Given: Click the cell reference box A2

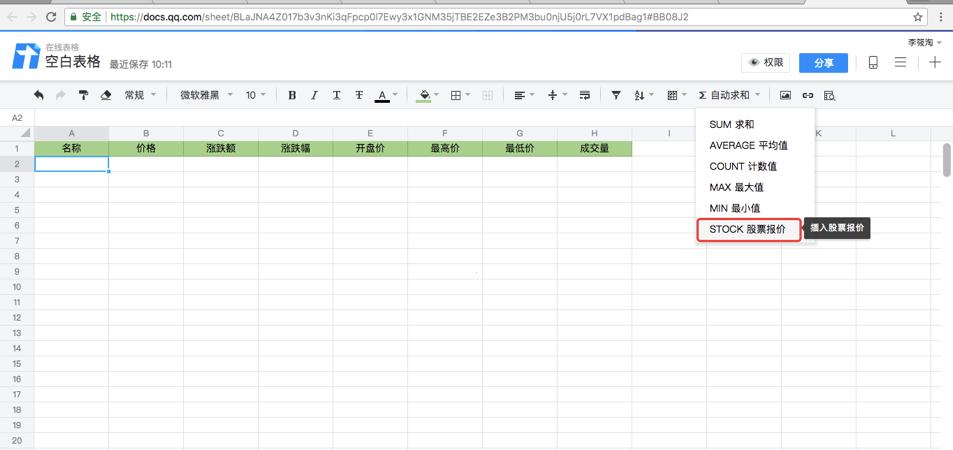Looking at the screenshot, I should tap(17, 117).
